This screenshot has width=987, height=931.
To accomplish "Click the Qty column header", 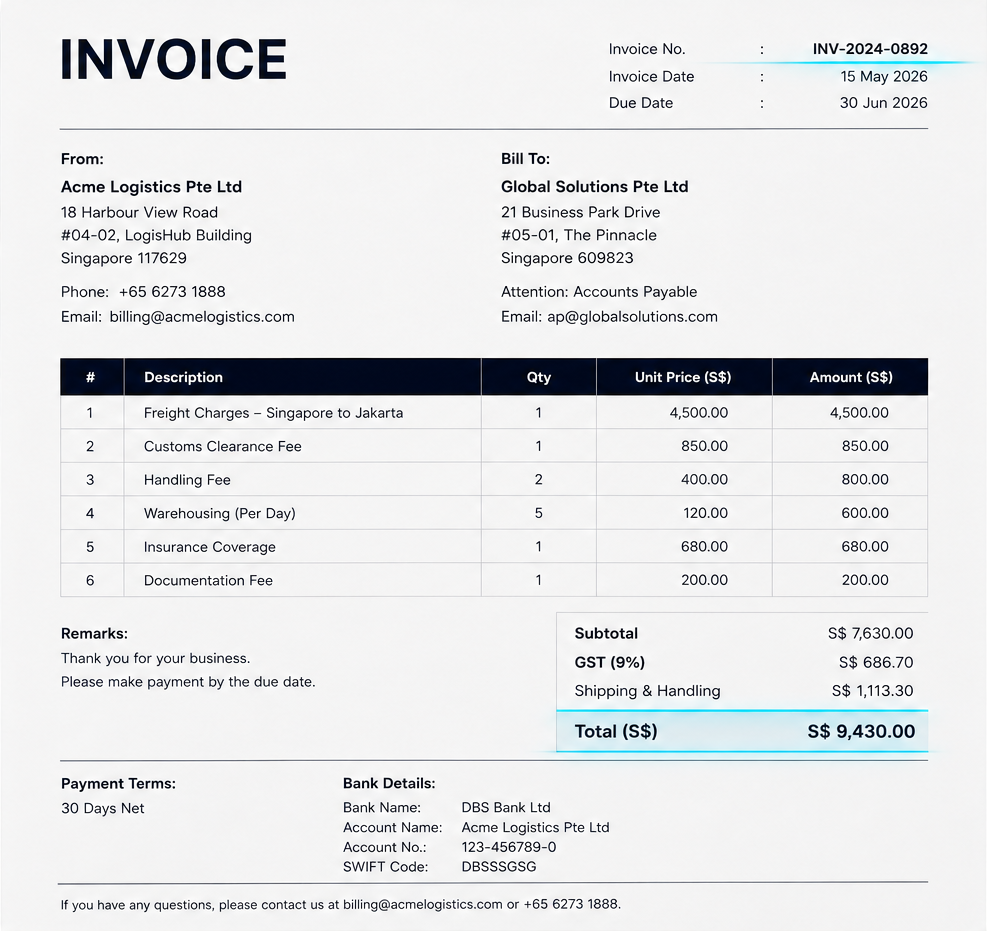I will [x=539, y=377].
